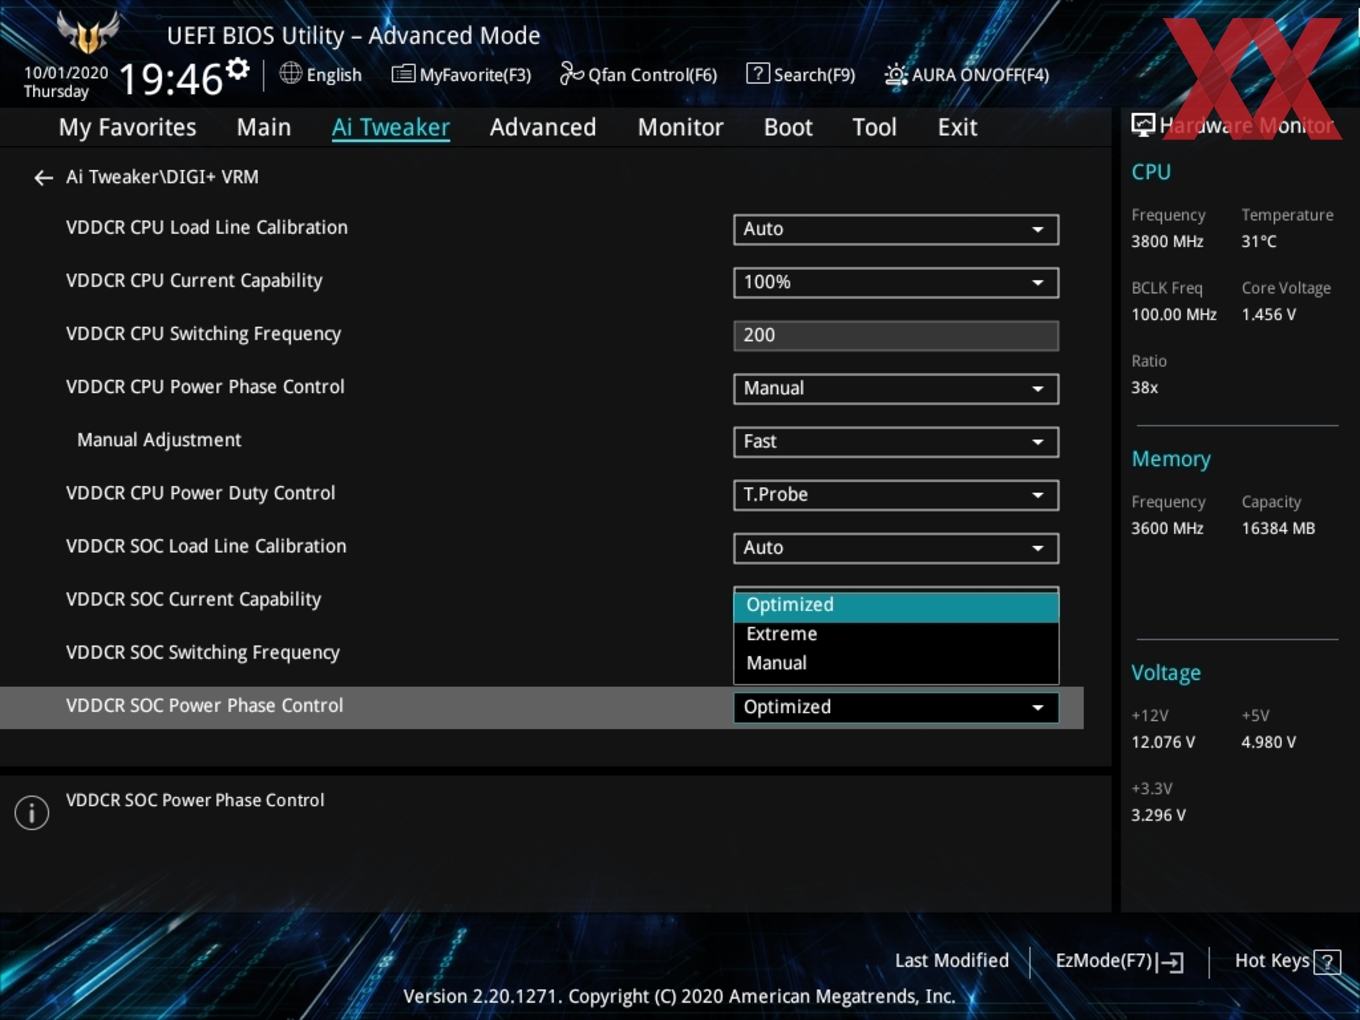The width and height of the screenshot is (1360, 1020).
Task: Open the Tool tab
Action: coord(874,127)
